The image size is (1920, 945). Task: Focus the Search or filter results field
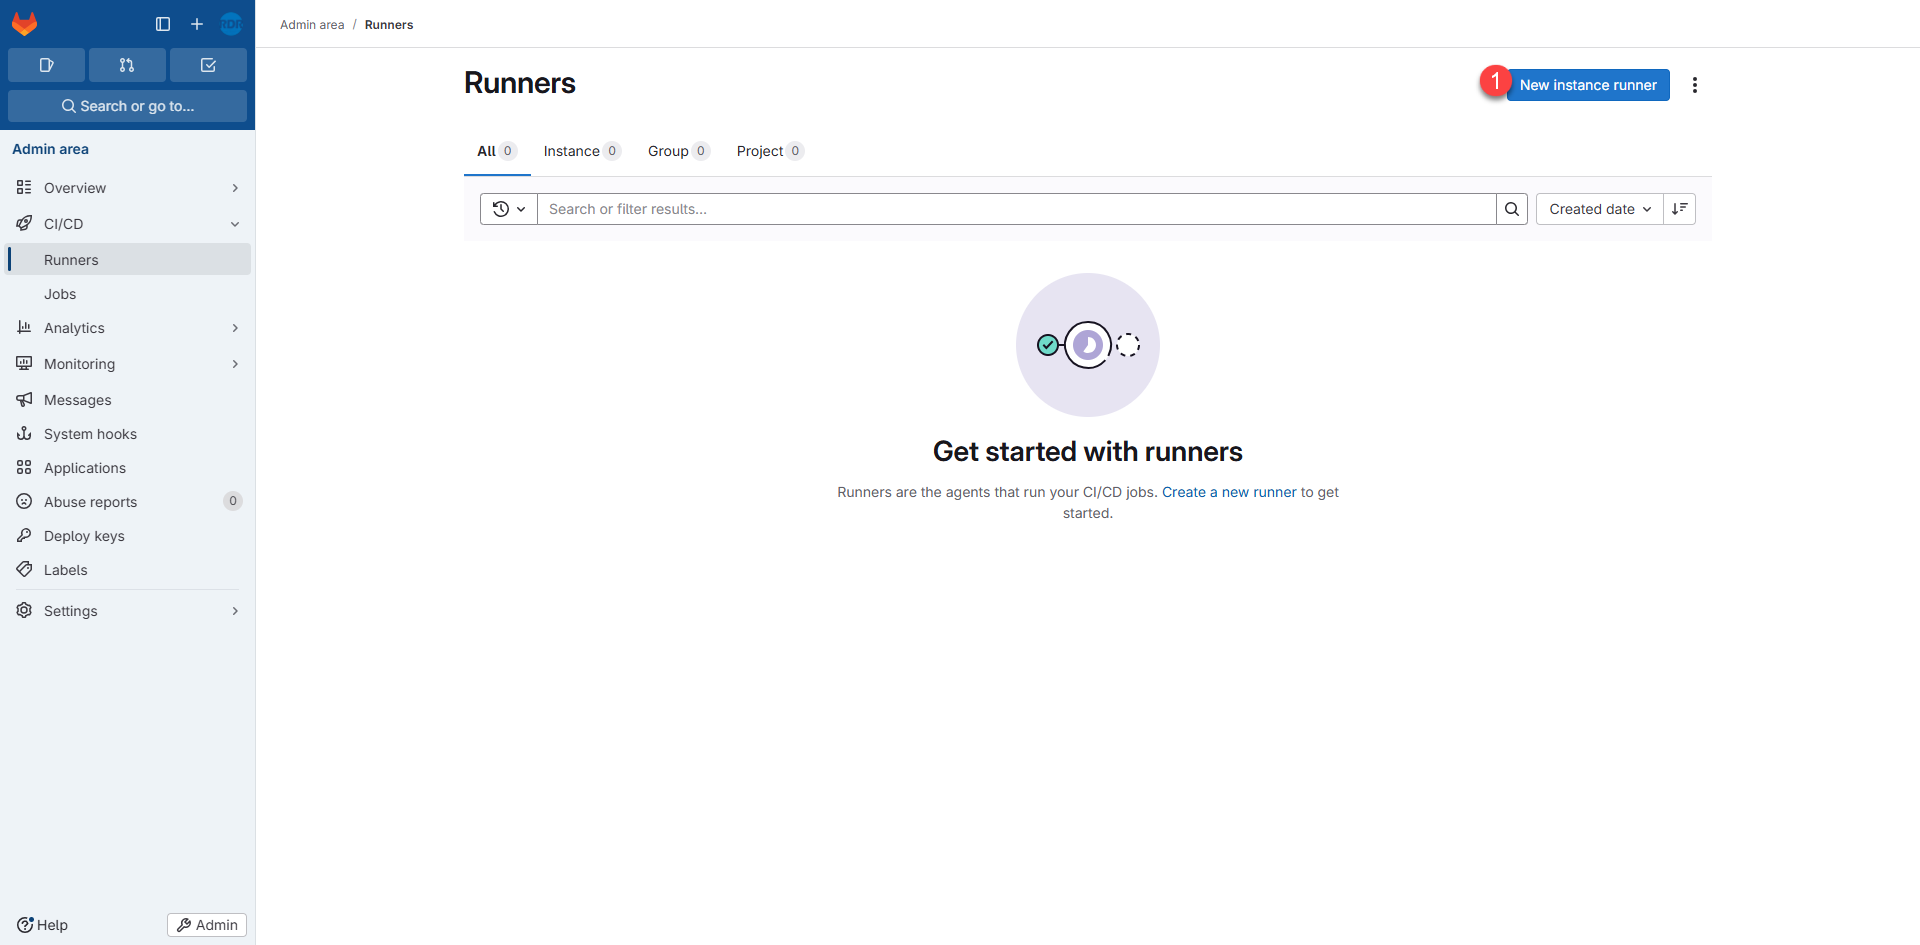pyautogui.click(x=1015, y=209)
